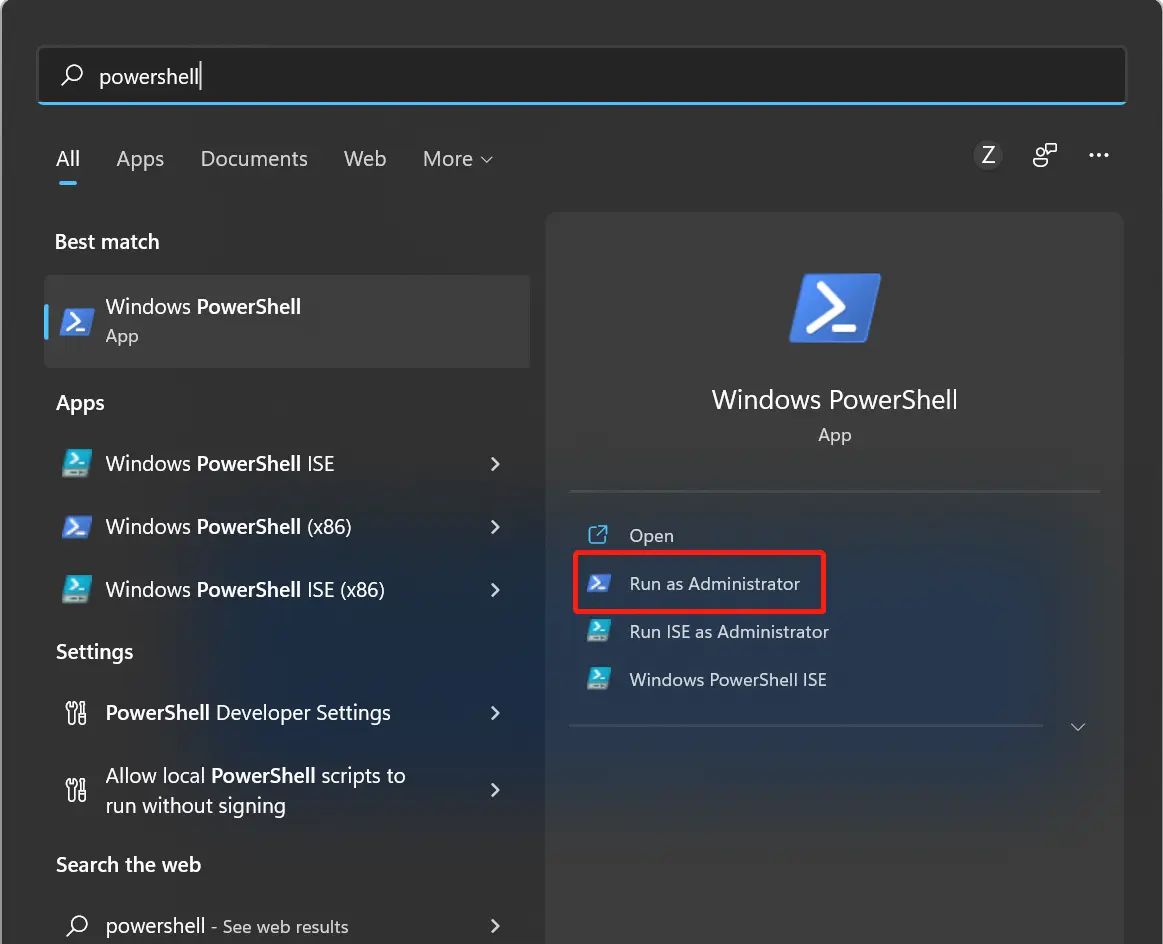Expand additional actions chevron below quick actions
1163x944 pixels.
click(1077, 727)
